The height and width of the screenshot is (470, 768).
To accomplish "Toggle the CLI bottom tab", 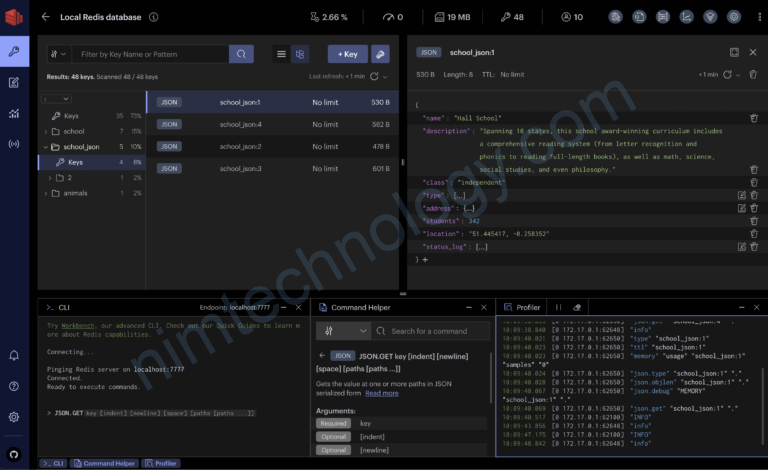I will tap(53, 463).
